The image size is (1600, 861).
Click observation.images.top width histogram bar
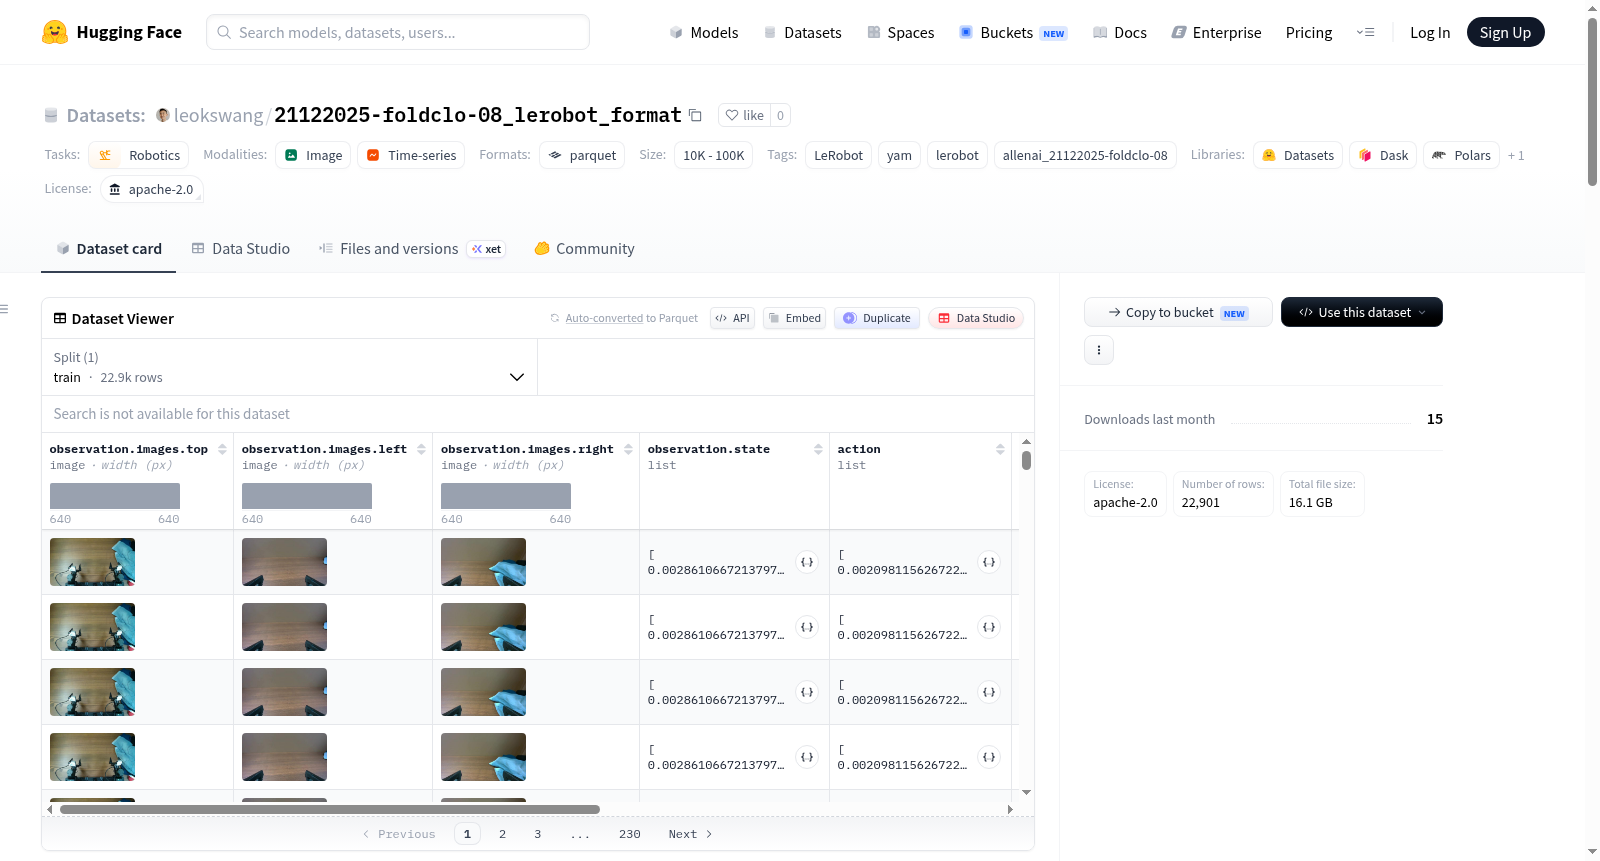point(115,496)
